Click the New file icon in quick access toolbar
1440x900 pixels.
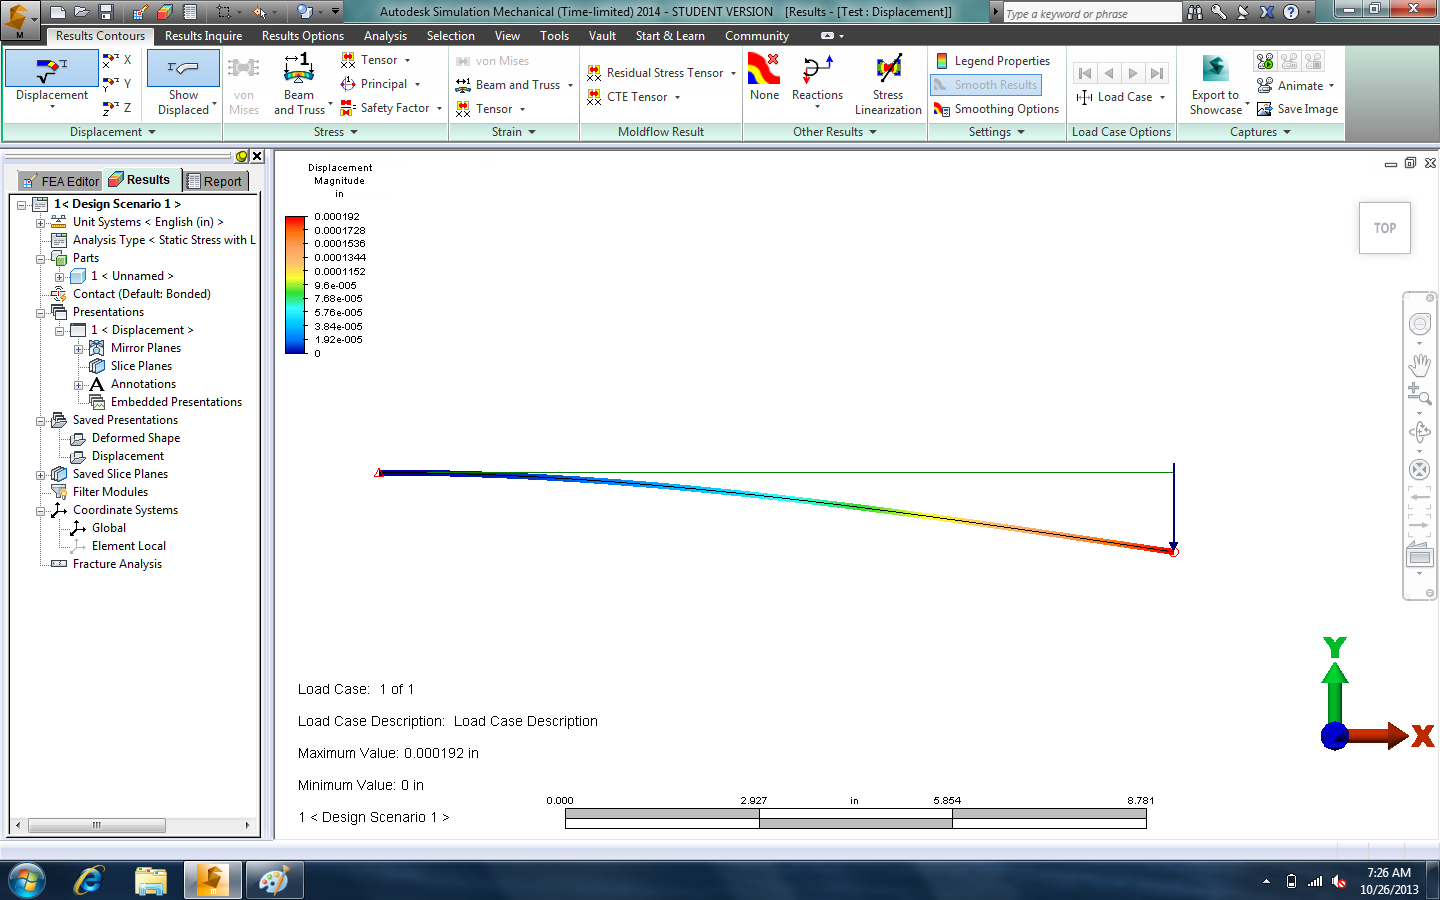58,12
